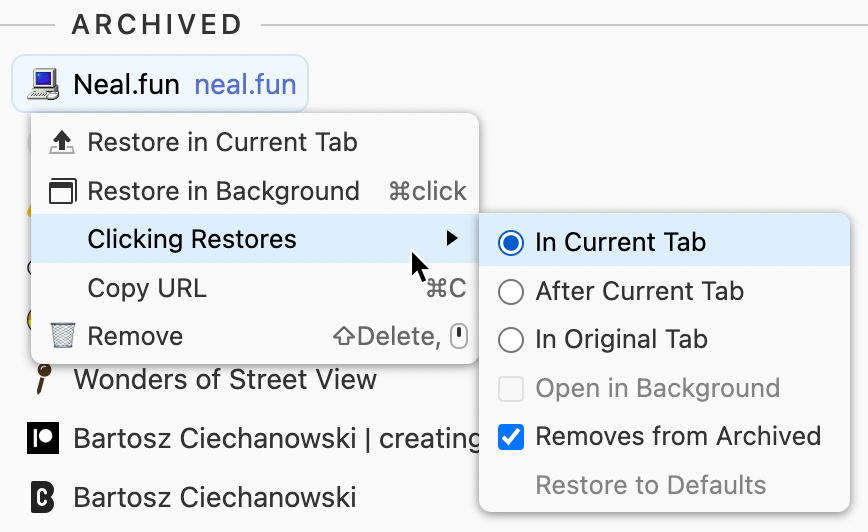Toggle the Open in Background checkbox
The image size is (868, 532).
pyautogui.click(x=510, y=389)
